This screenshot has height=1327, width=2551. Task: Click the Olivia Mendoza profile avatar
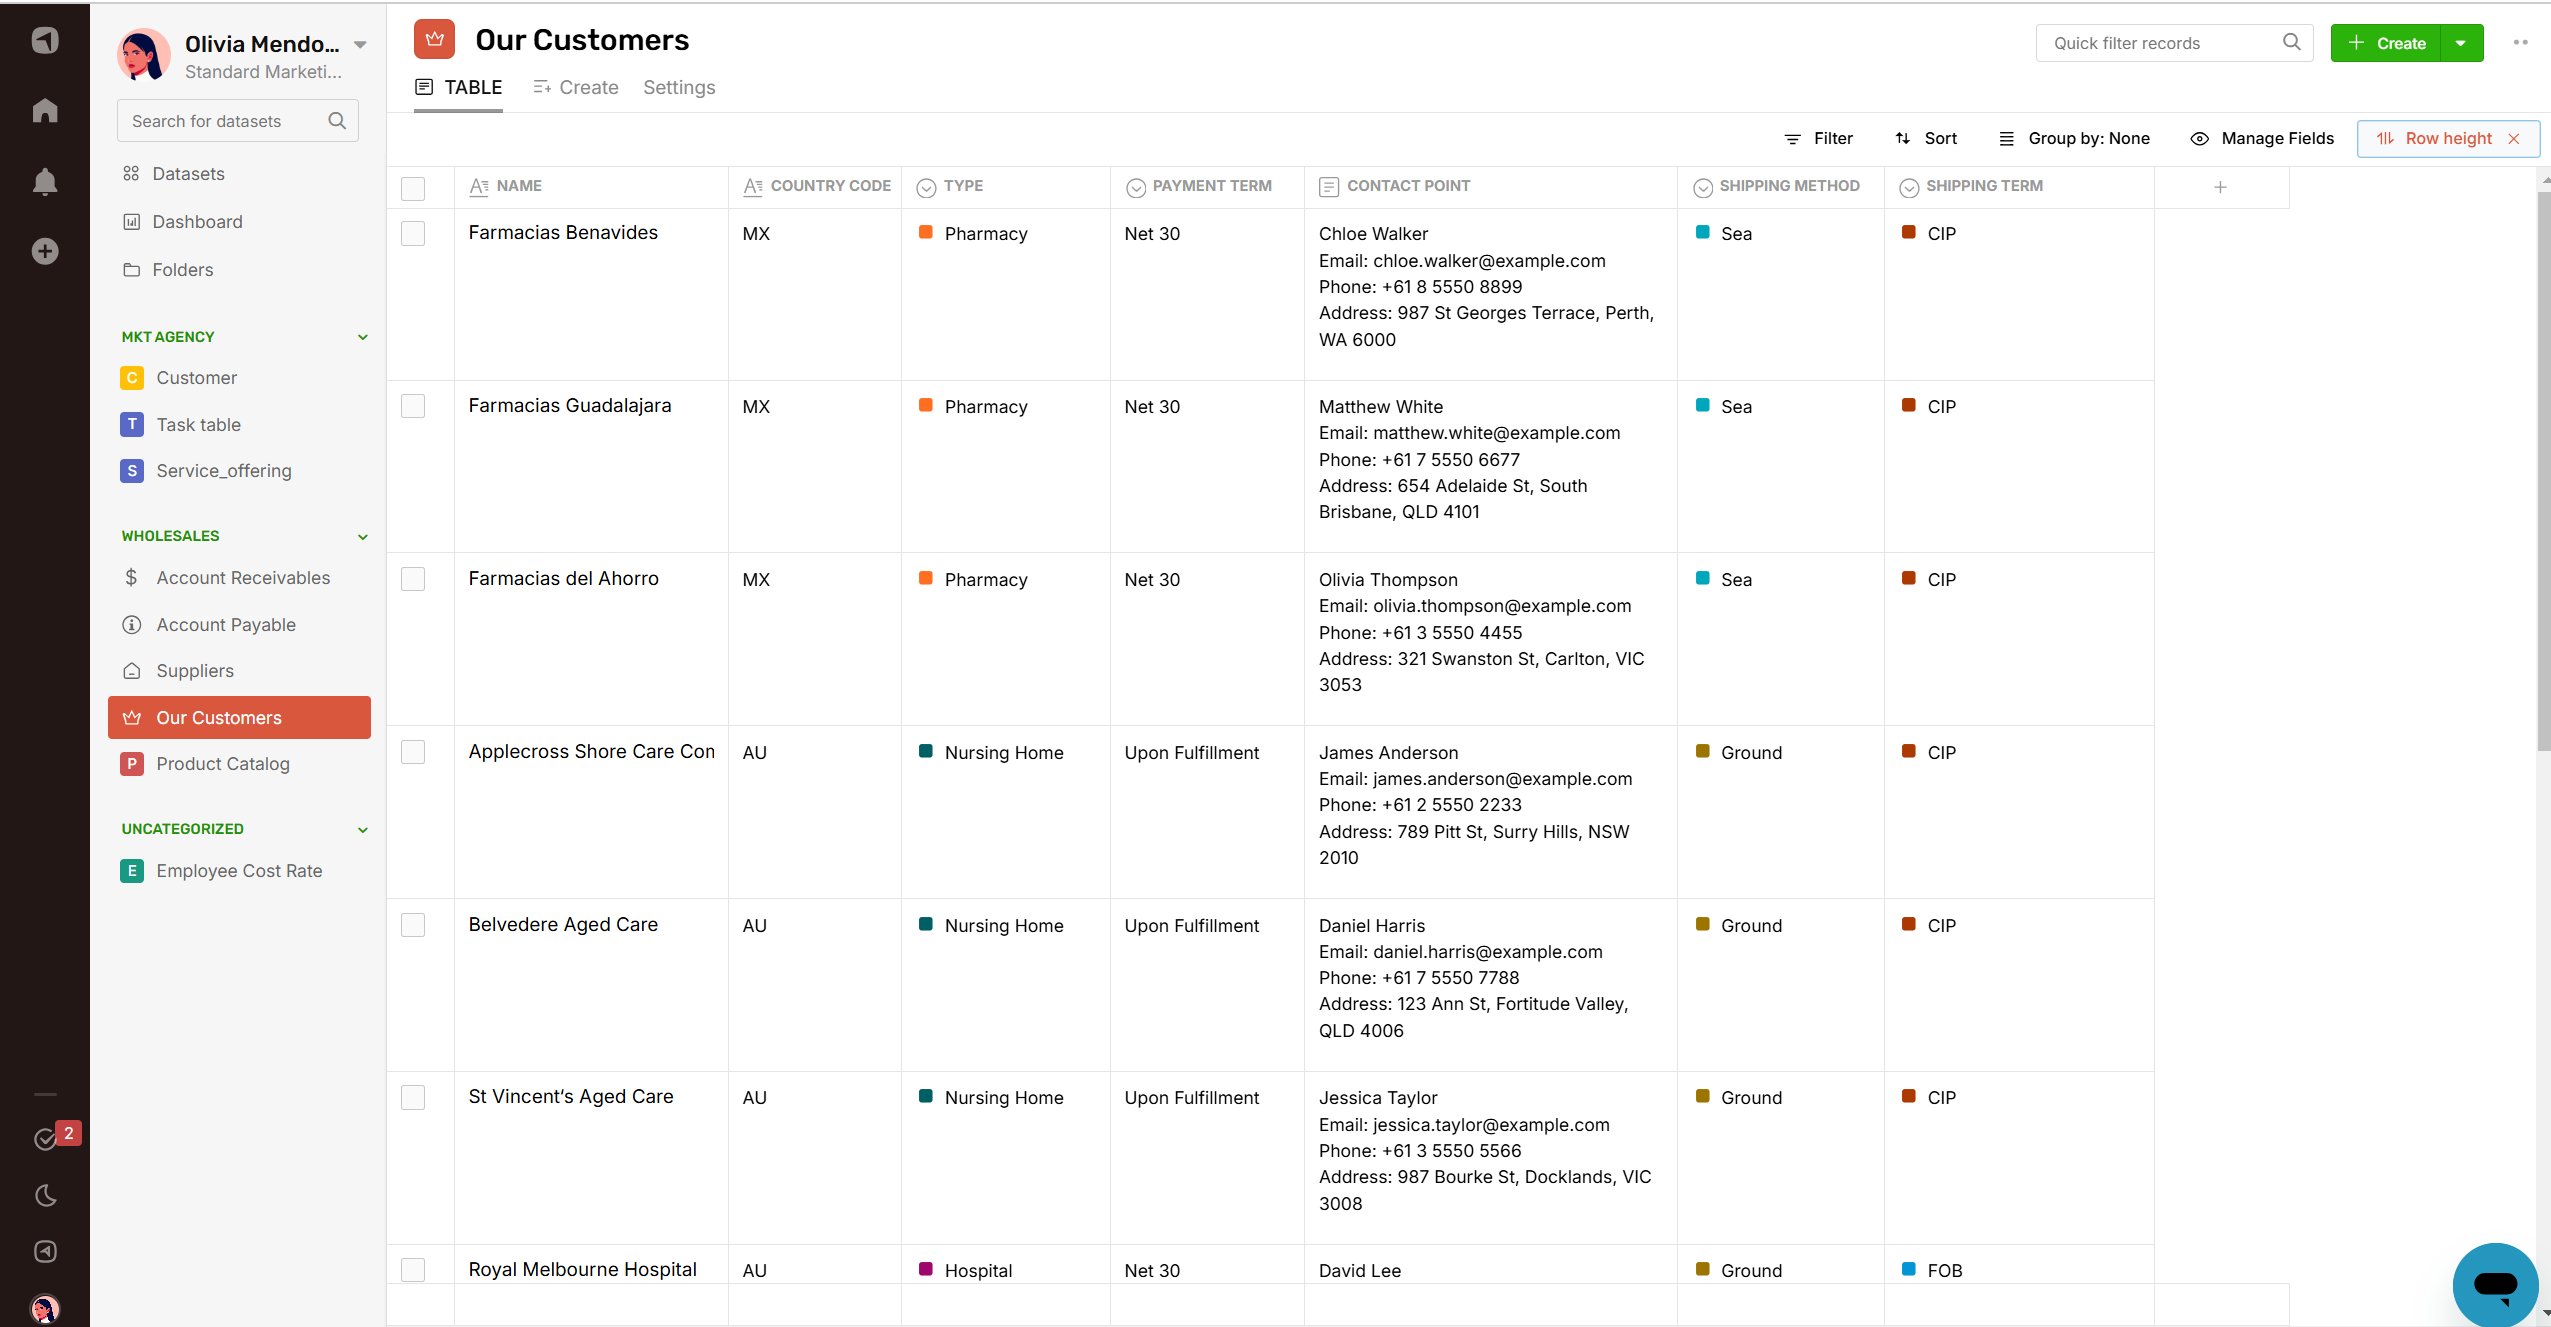click(x=144, y=55)
